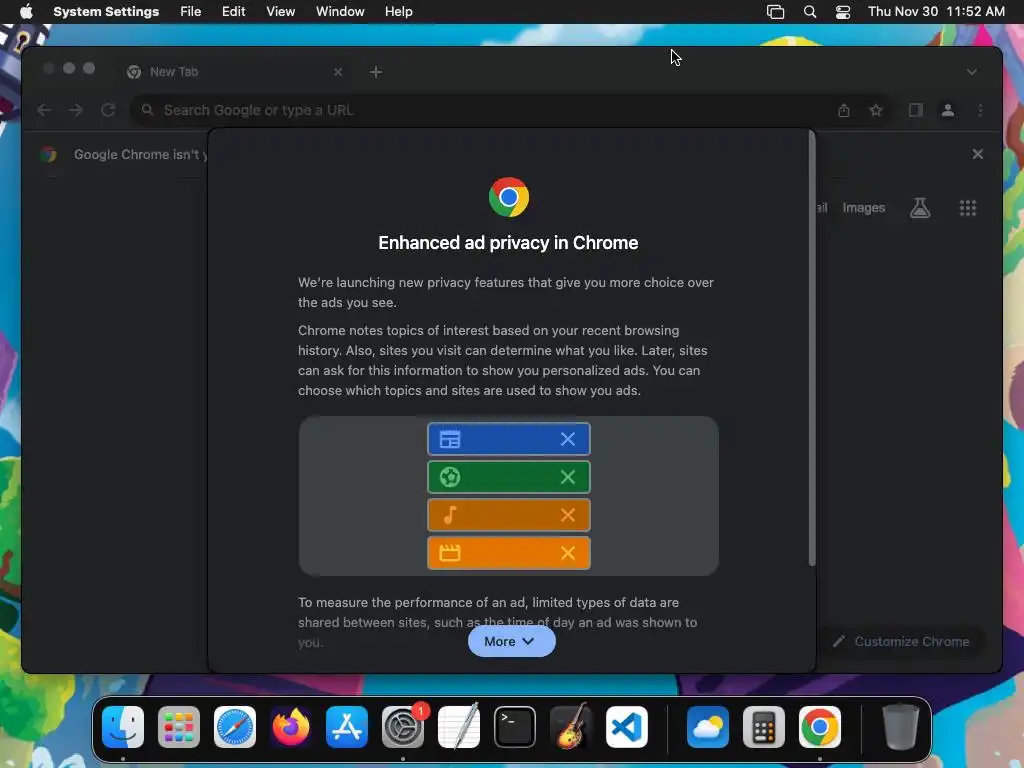Expand the tab search chevron
Viewport: 1024px width, 768px height.
coord(972,72)
